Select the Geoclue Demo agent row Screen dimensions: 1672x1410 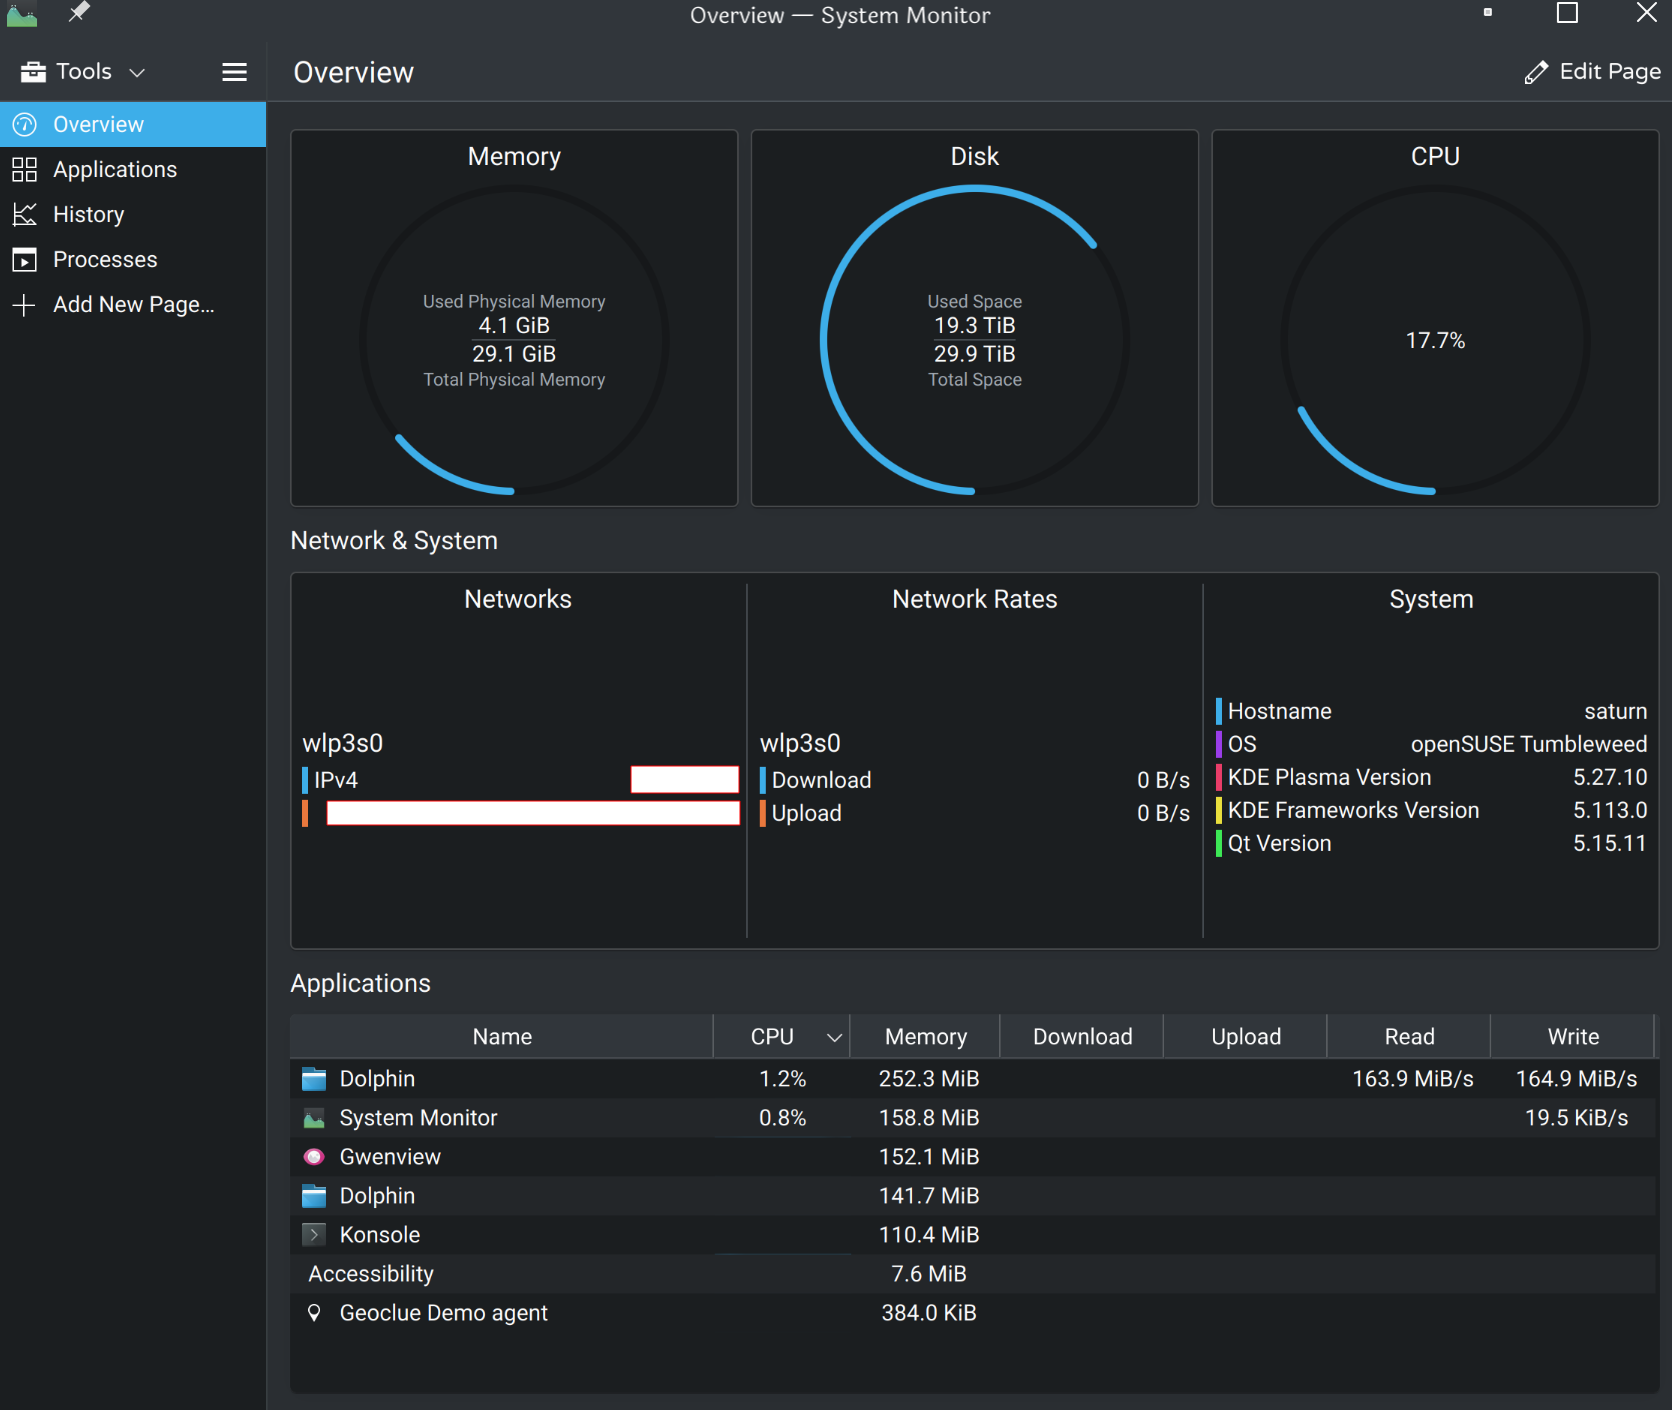(973, 1313)
